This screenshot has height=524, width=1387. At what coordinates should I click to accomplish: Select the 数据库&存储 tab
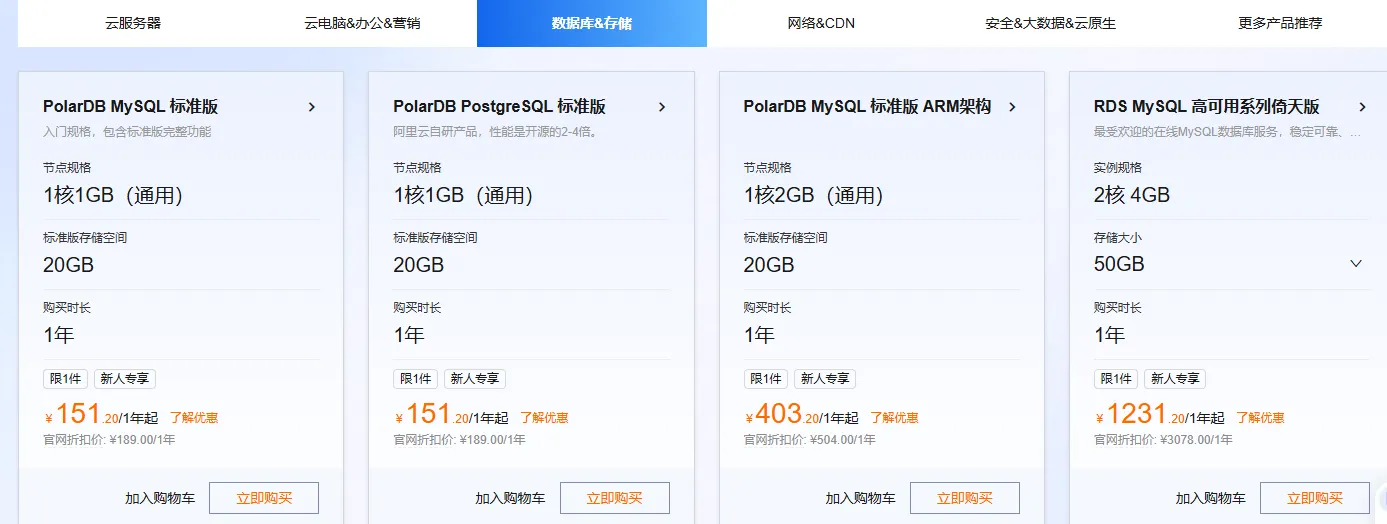[x=592, y=23]
